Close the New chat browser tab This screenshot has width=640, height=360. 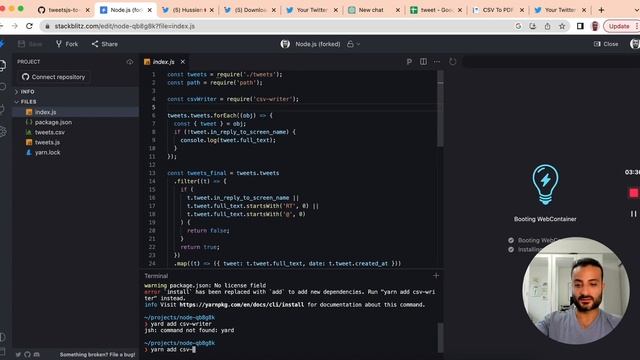(398, 10)
